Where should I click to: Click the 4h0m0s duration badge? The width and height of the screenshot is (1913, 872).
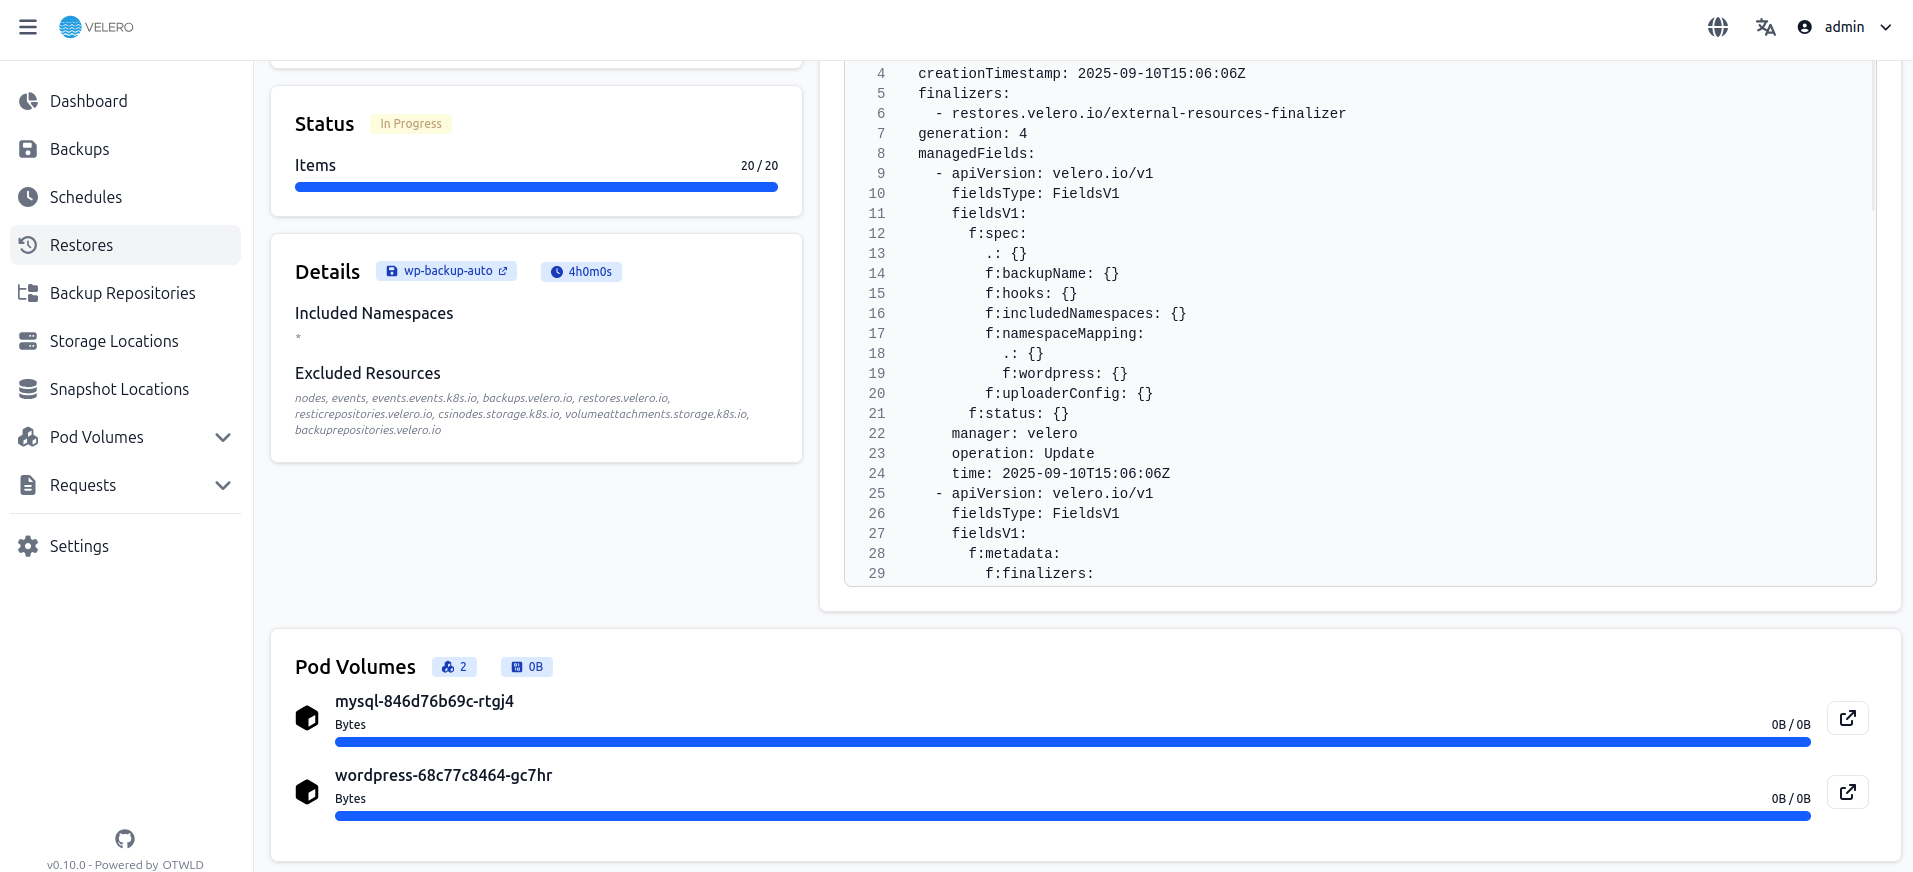(581, 272)
